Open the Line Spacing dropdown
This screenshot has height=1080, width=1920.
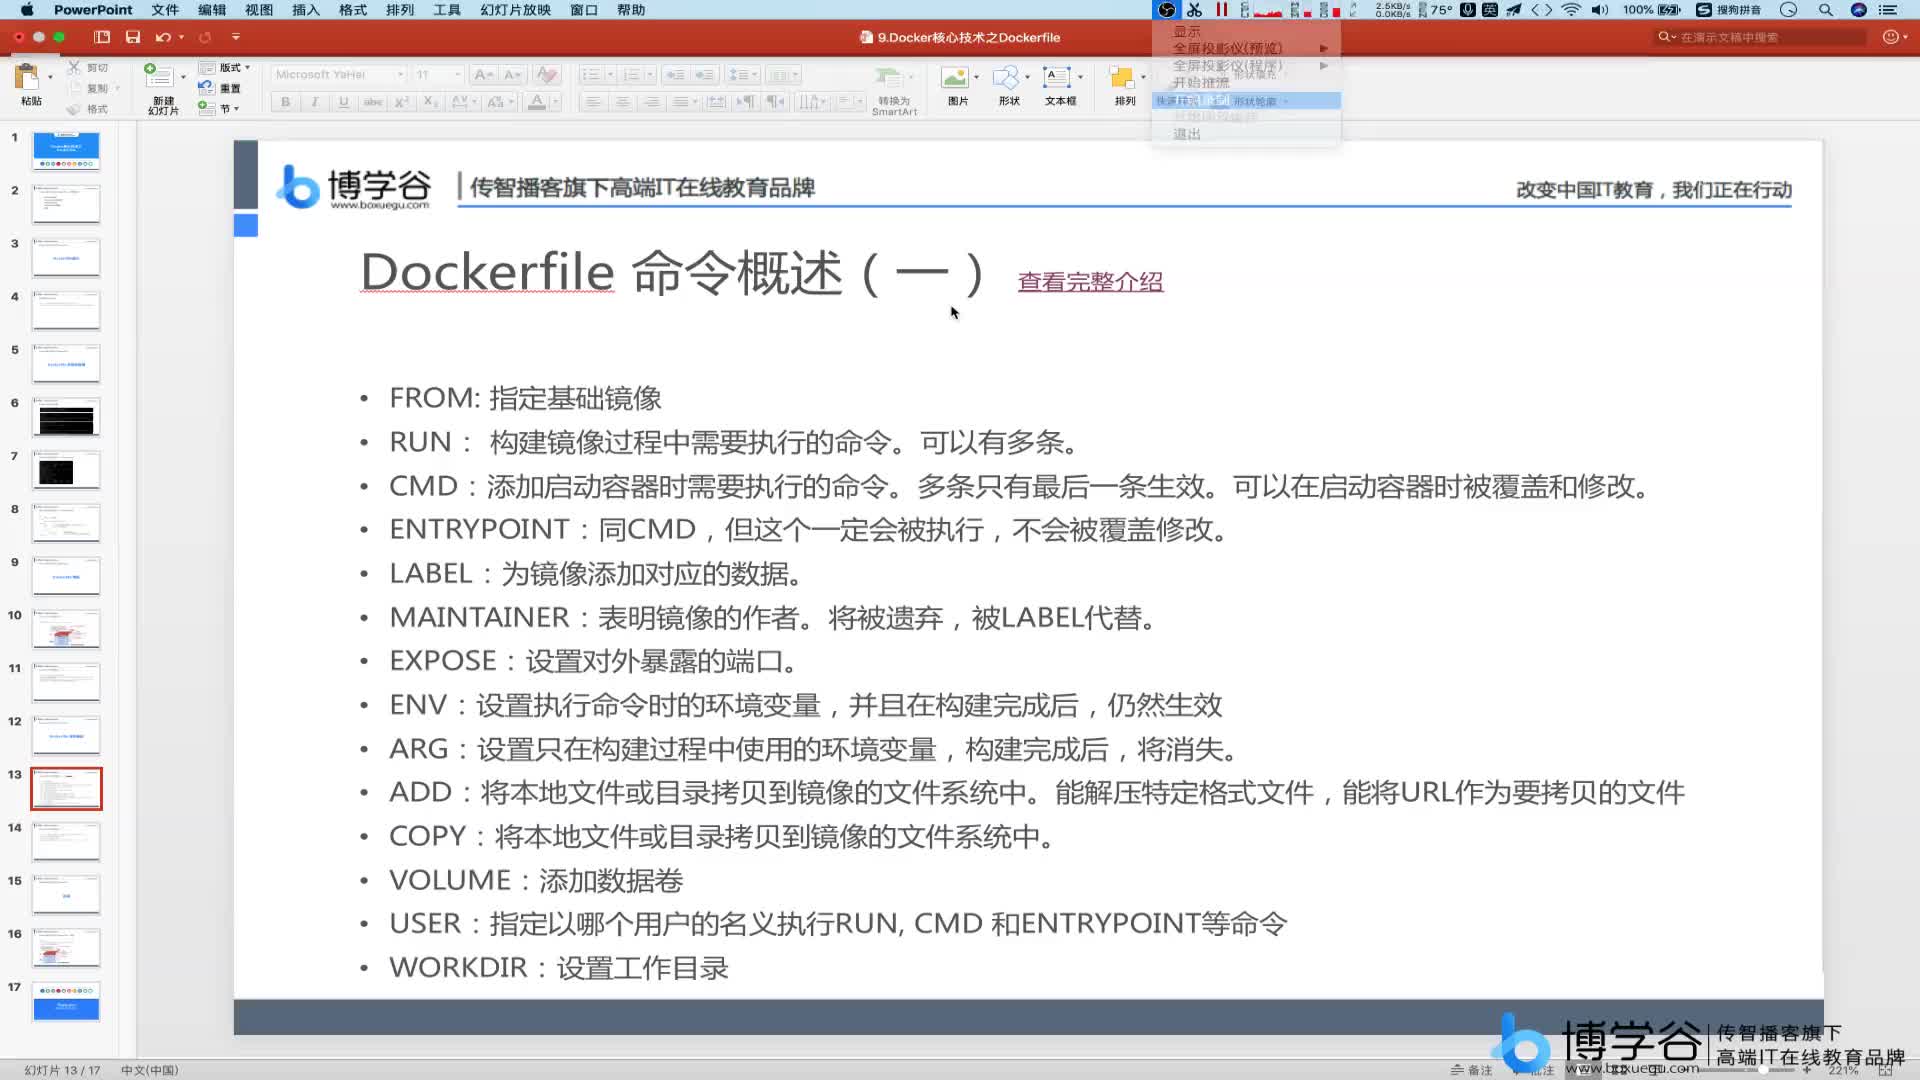point(743,75)
